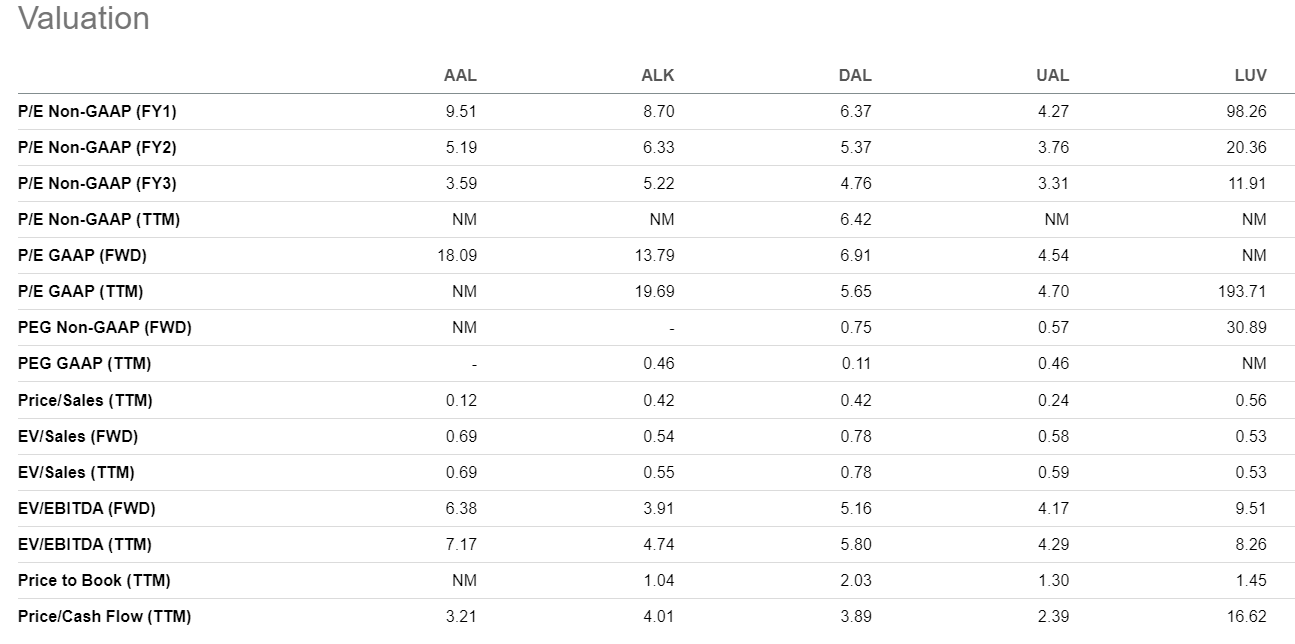Open the LUV ticker column header
Image resolution: width=1295 pixels, height=644 pixels.
click(x=1250, y=75)
